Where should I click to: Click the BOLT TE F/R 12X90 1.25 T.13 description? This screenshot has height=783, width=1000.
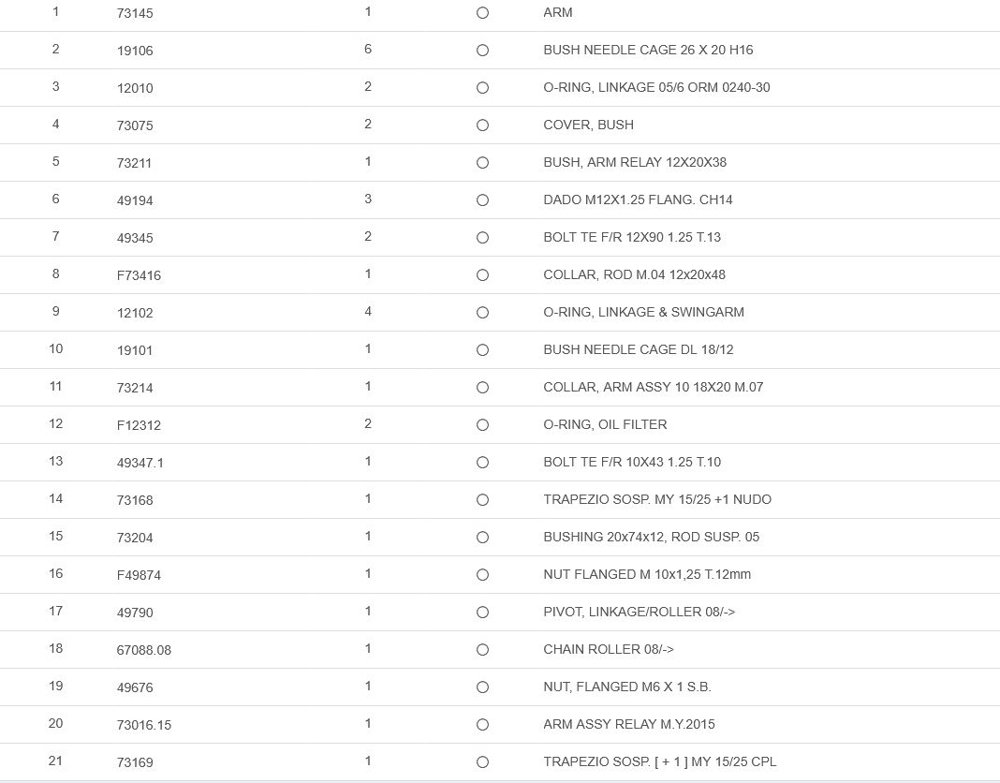[631, 237]
